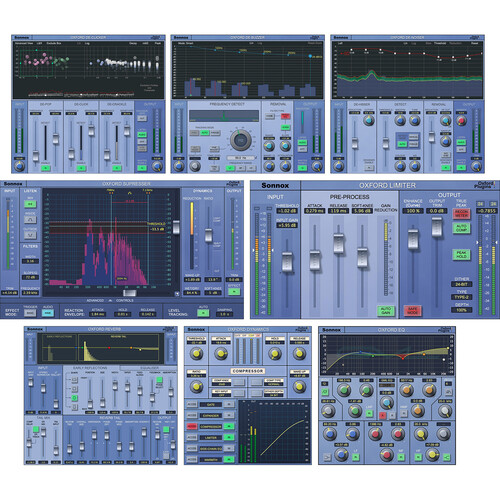Toggle the Auto Gain button in Oxford Limiter
Screen dimensions: 500x500
pos(386,311)
